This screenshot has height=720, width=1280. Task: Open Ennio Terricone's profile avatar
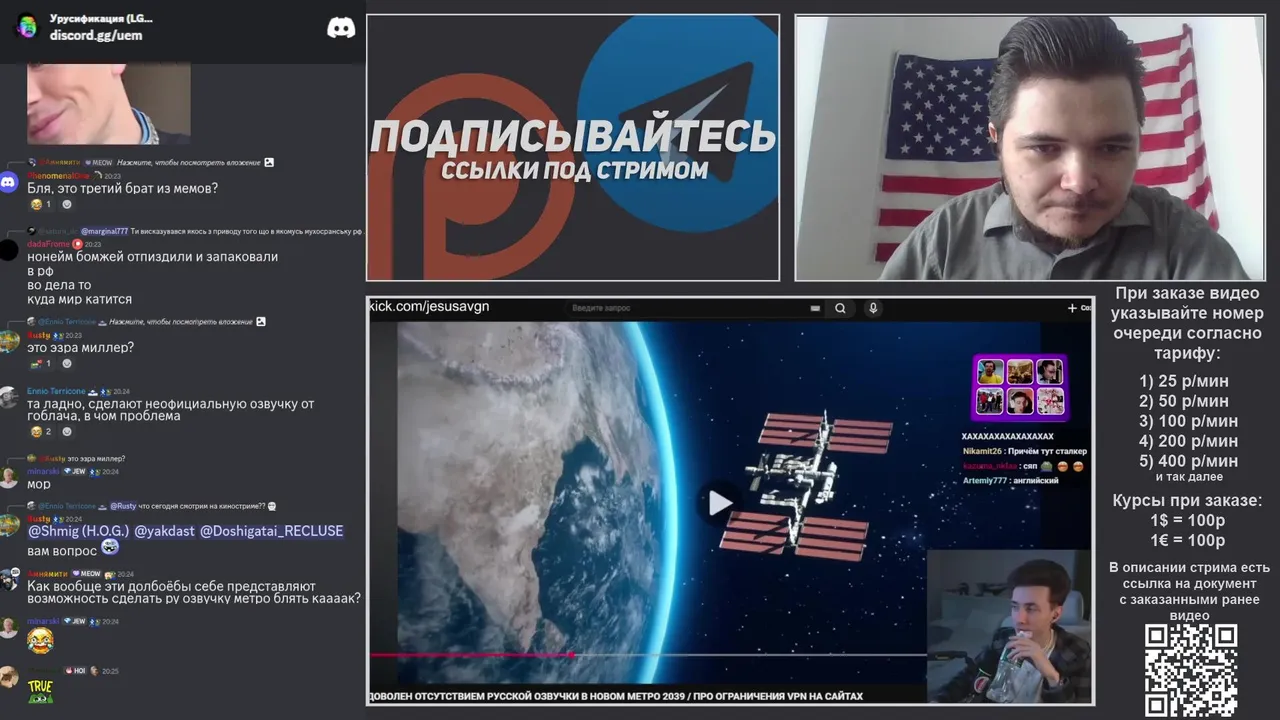click(9, 398)
